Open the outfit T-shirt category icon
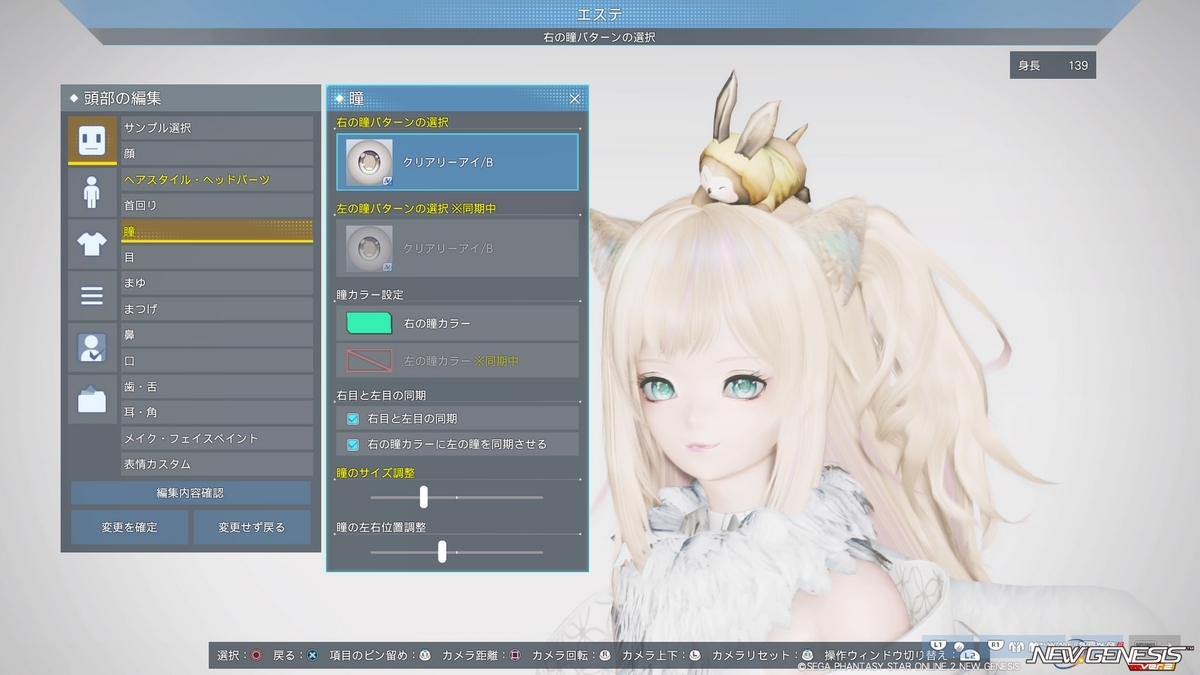Viewport: 1200px width, 675px height. point(92,244)
